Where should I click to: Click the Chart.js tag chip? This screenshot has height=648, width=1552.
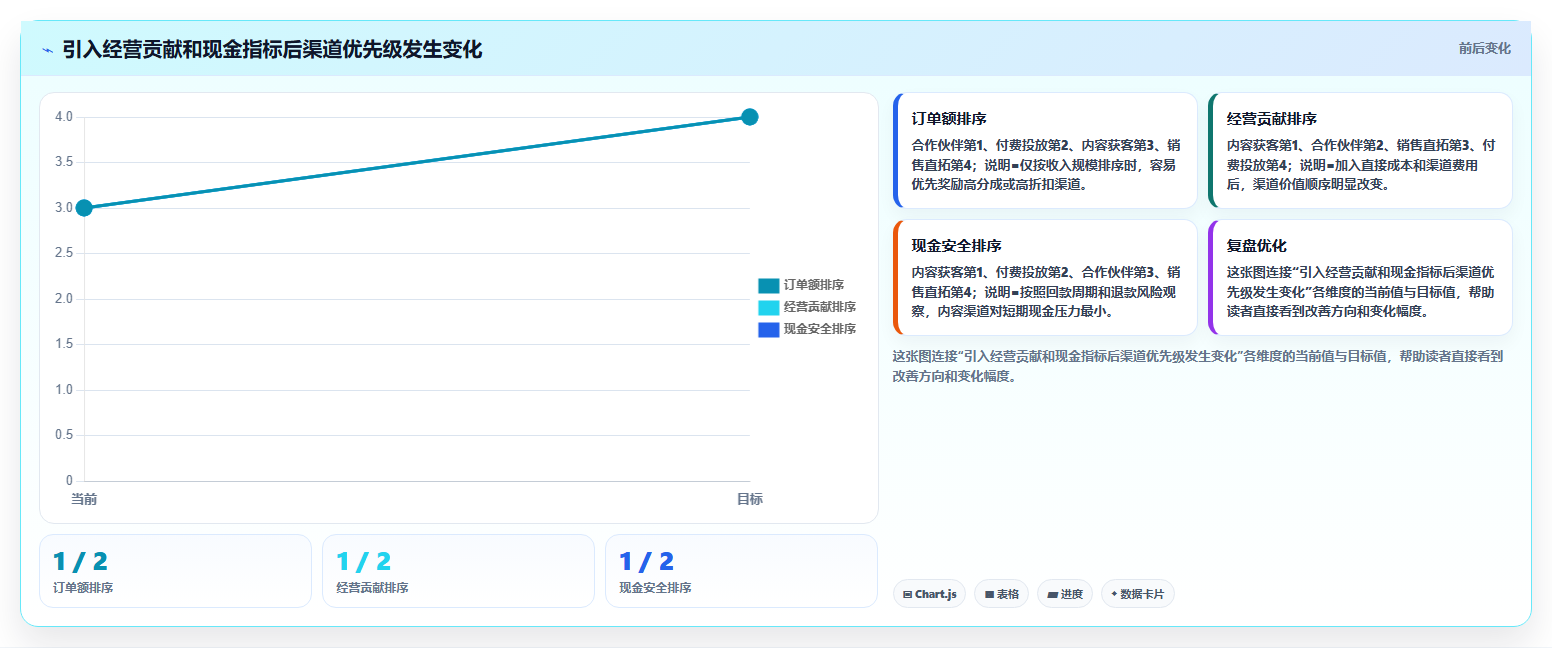929,594
